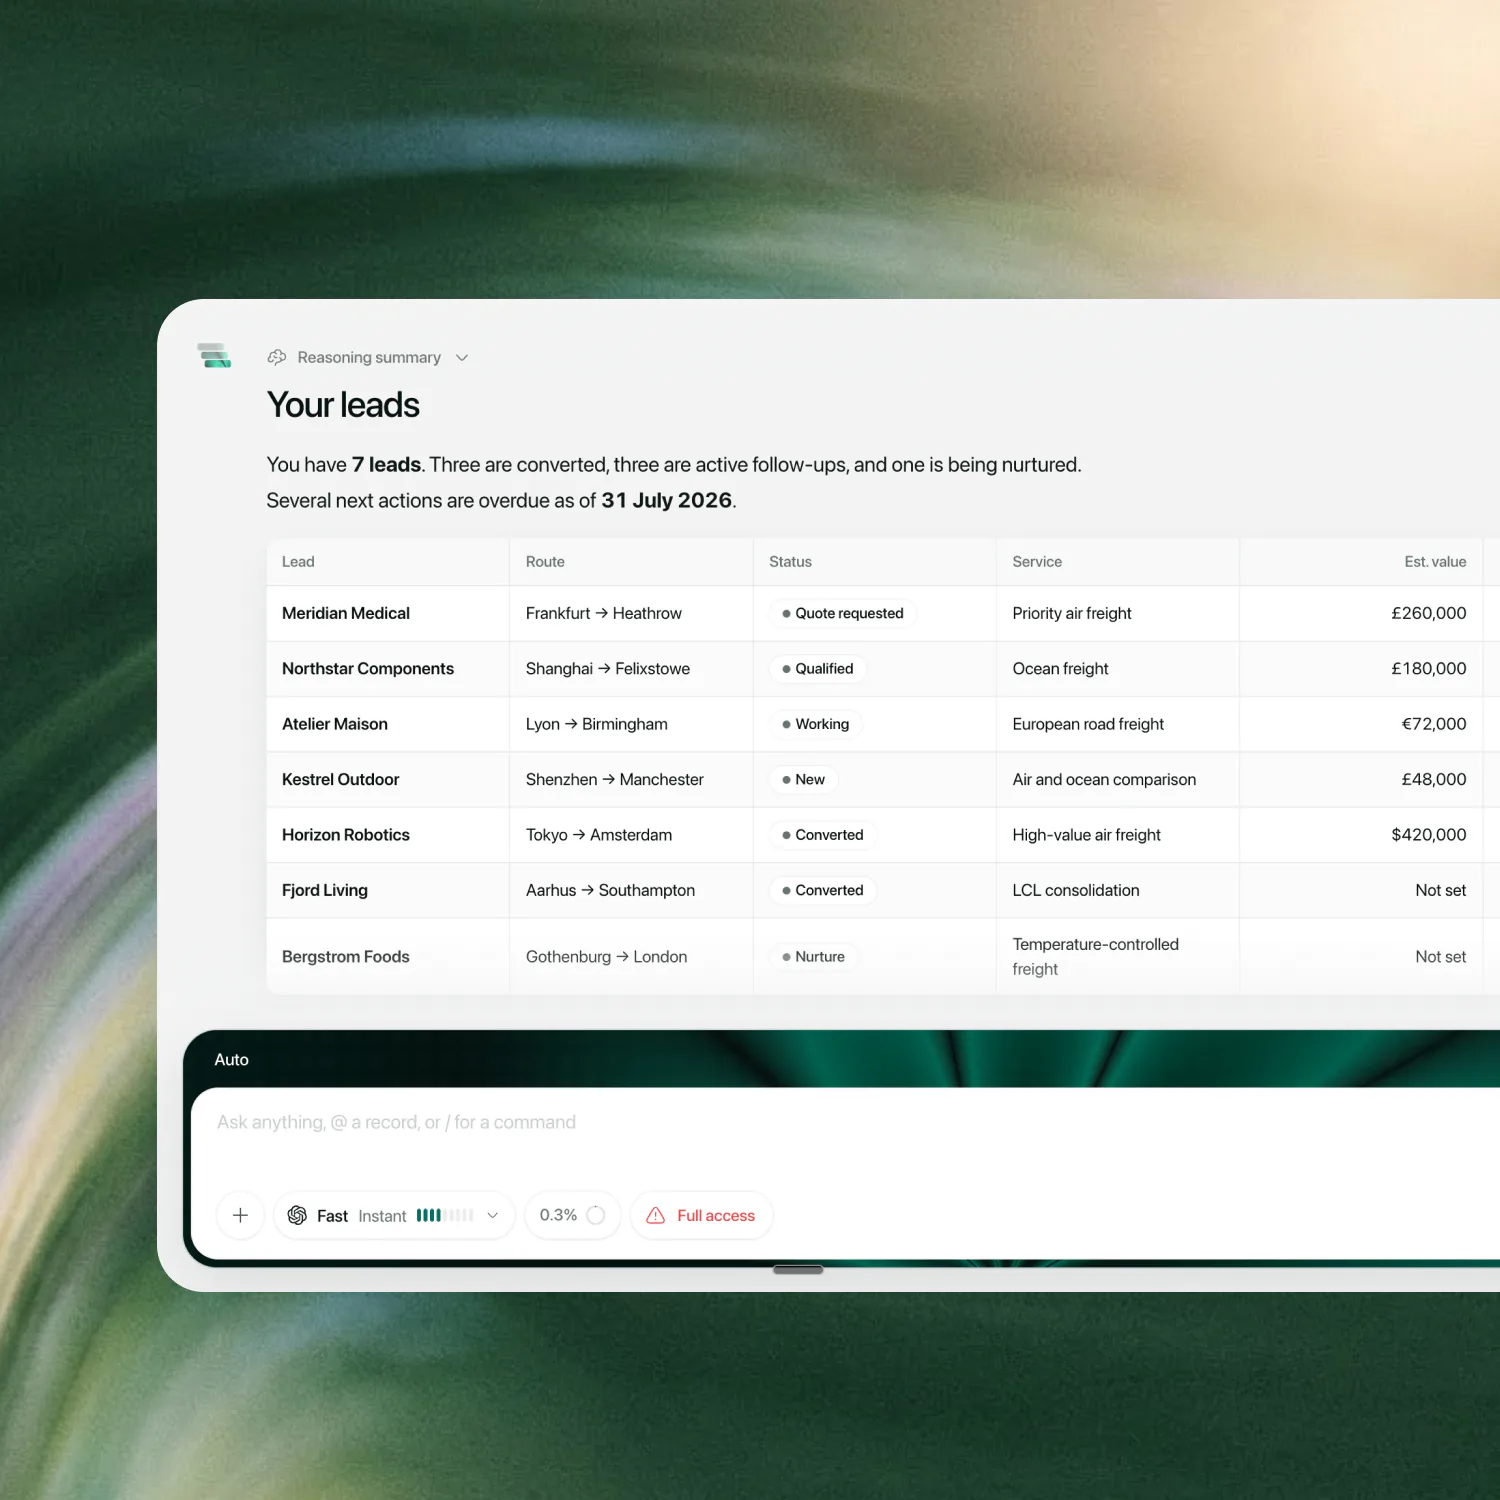Viewport: 1500px width, 1500px height.
Task: Click Fjord Living's Converted status pill
Action: [x=823, y=890]
